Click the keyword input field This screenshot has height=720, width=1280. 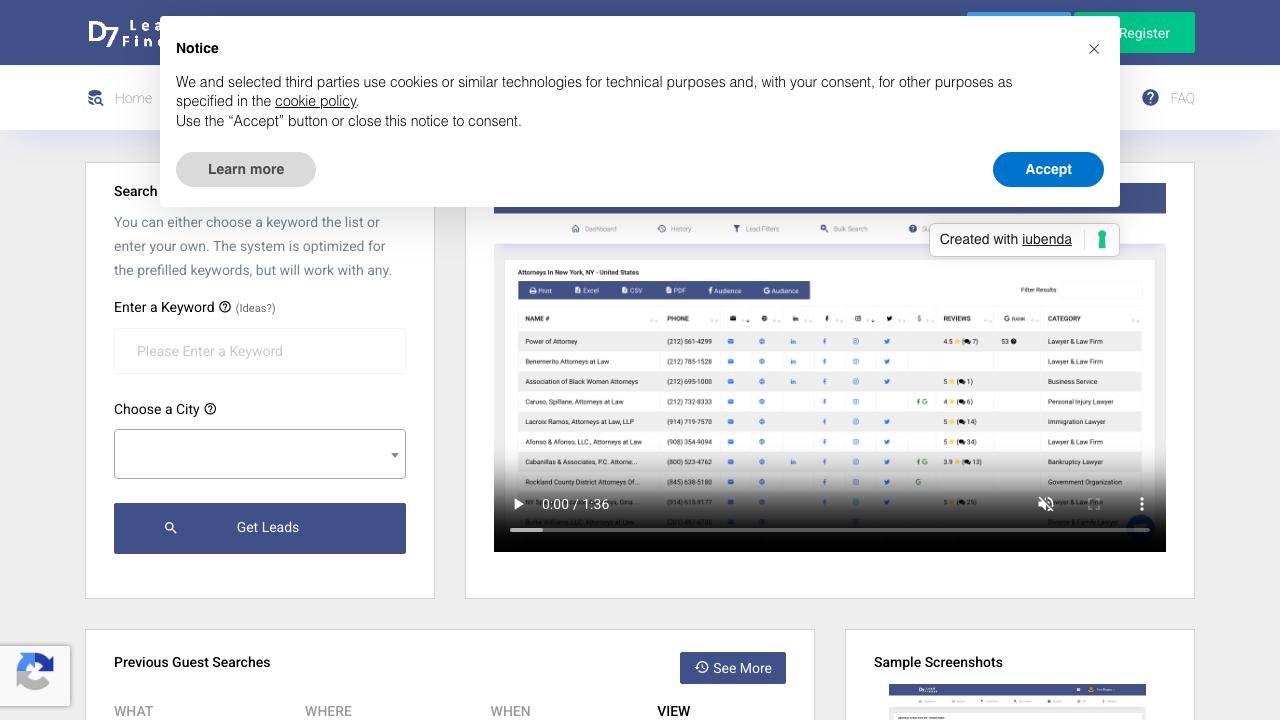260,351
